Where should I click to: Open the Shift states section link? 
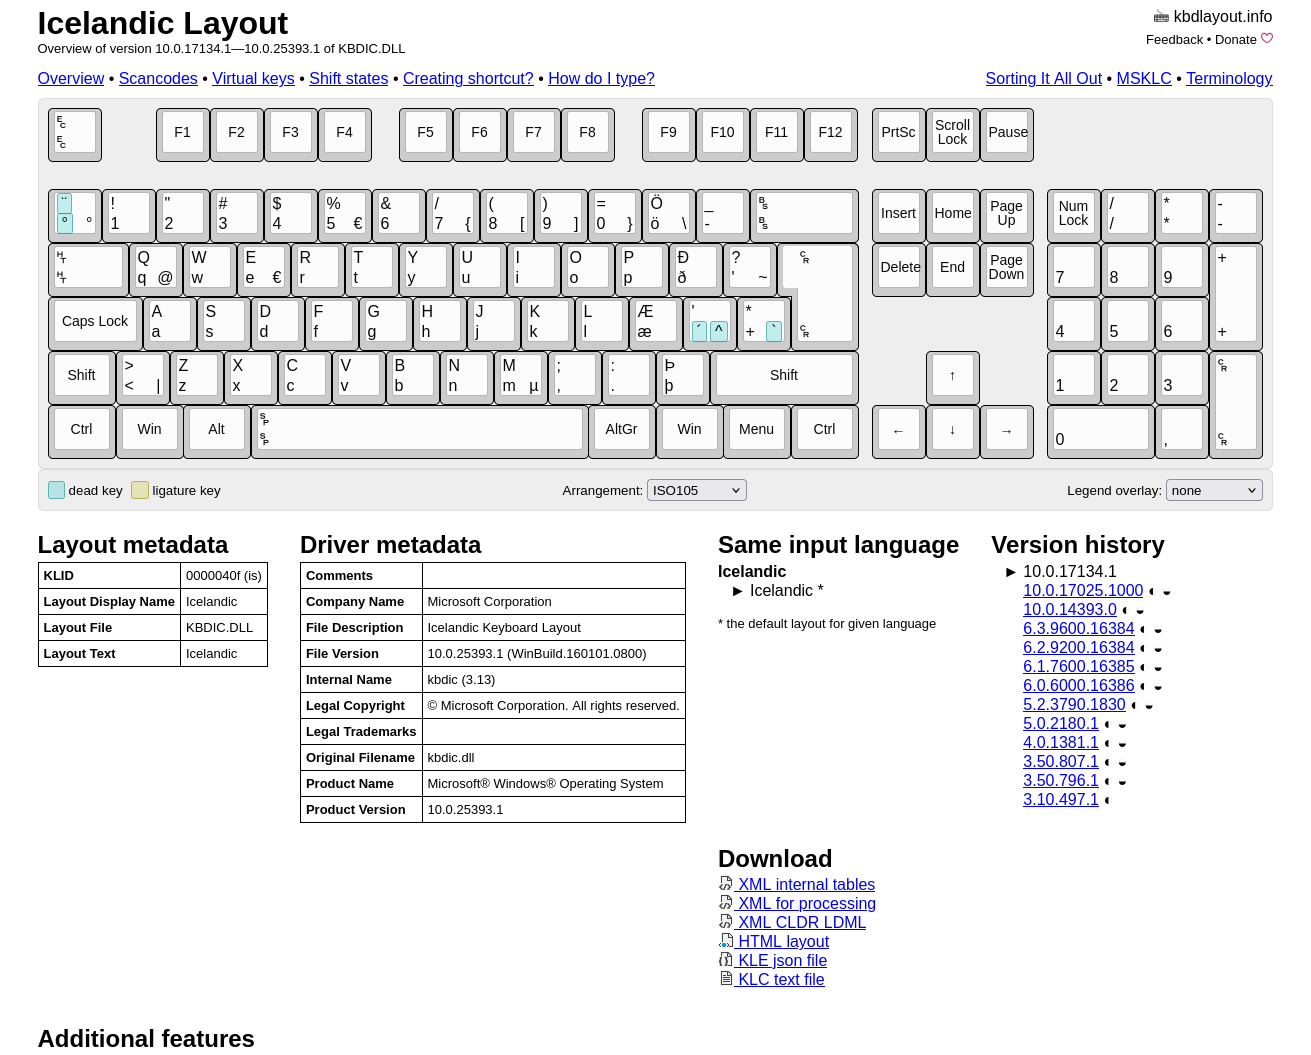tap(349, 79)
